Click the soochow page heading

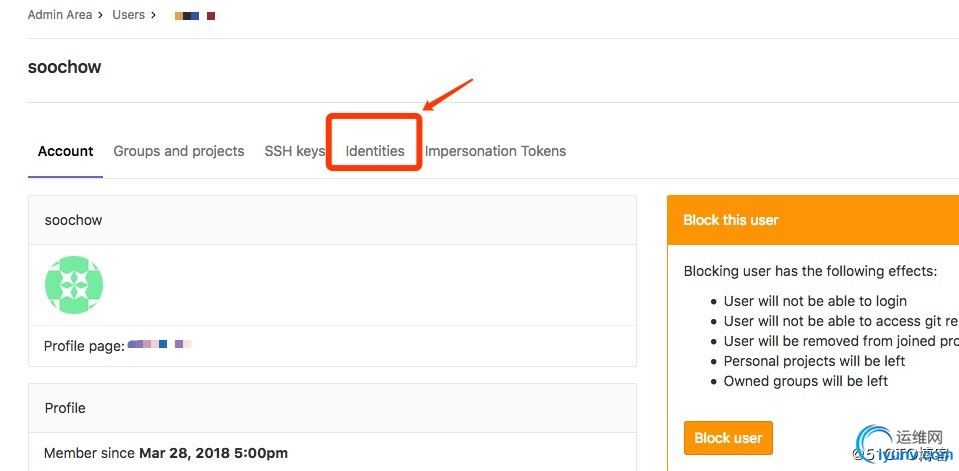pyautogui.click(x=65, y=67)
